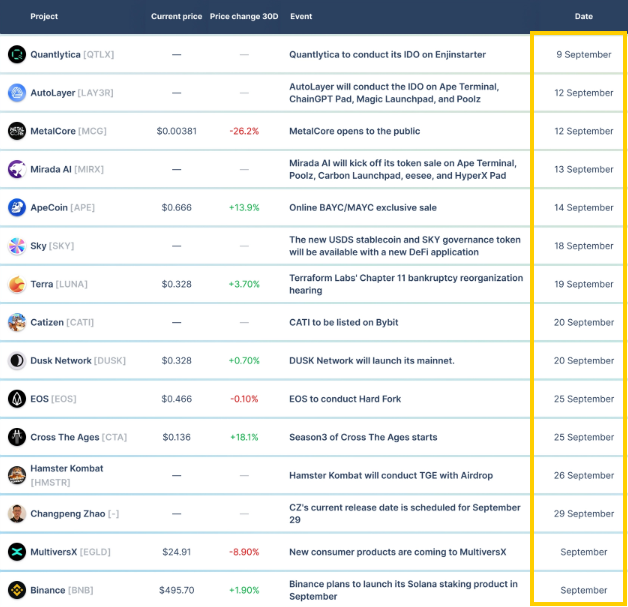628x607 pixels.
Task: Select 'DUSK Network will launch its mainnet' event
Action: (372, 361)
